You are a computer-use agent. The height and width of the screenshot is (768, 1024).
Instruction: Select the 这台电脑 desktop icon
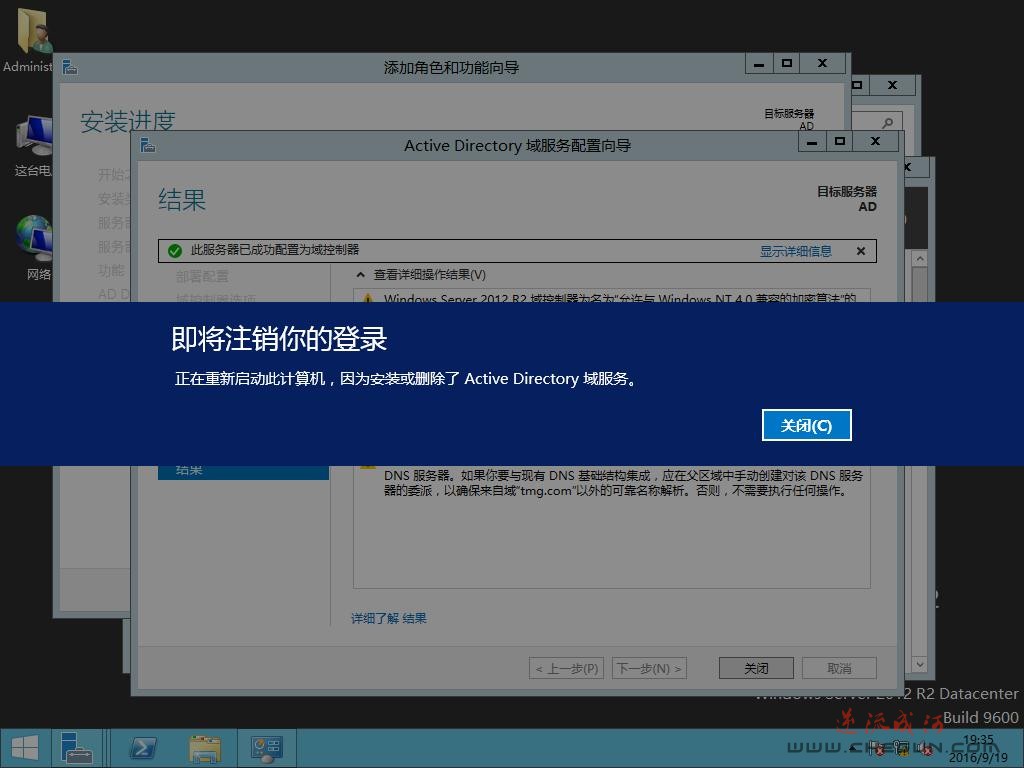tap(33, 146)
